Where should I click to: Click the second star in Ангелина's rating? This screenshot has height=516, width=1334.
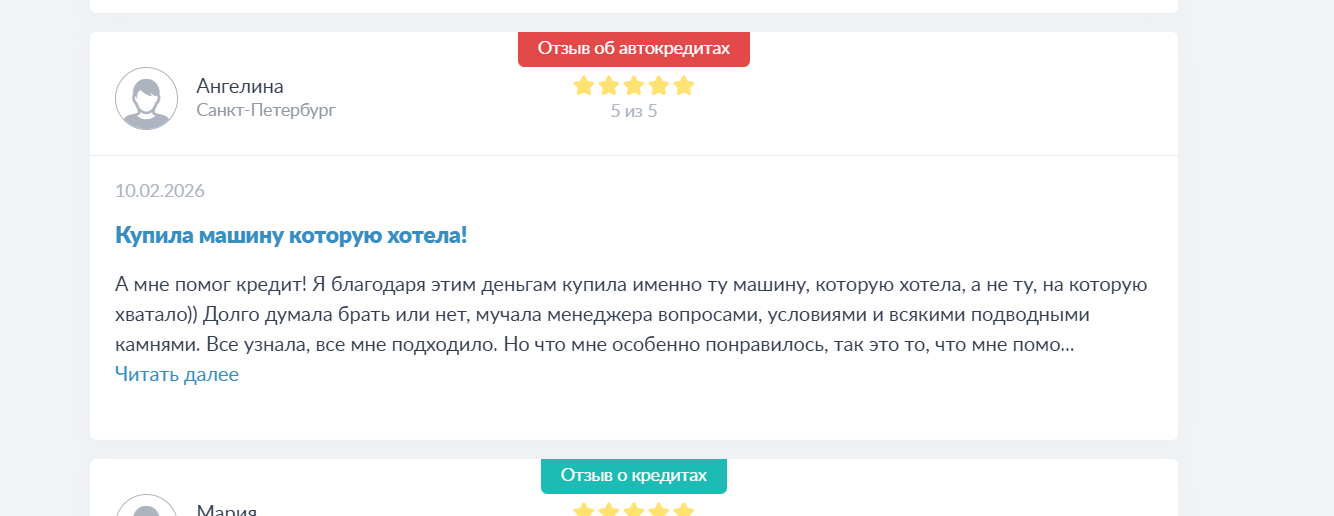609,86
